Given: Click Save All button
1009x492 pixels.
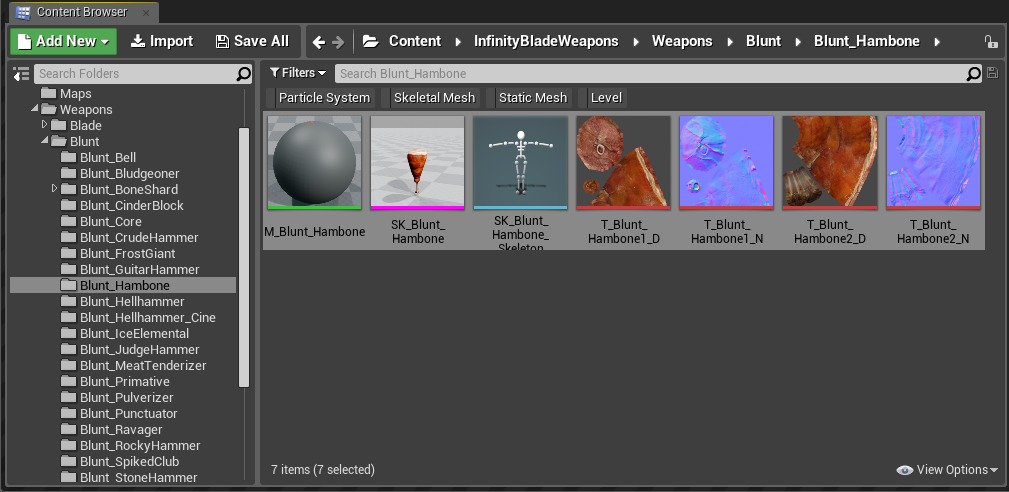Looking at the screenshot, I should click(x=252, y=41).
